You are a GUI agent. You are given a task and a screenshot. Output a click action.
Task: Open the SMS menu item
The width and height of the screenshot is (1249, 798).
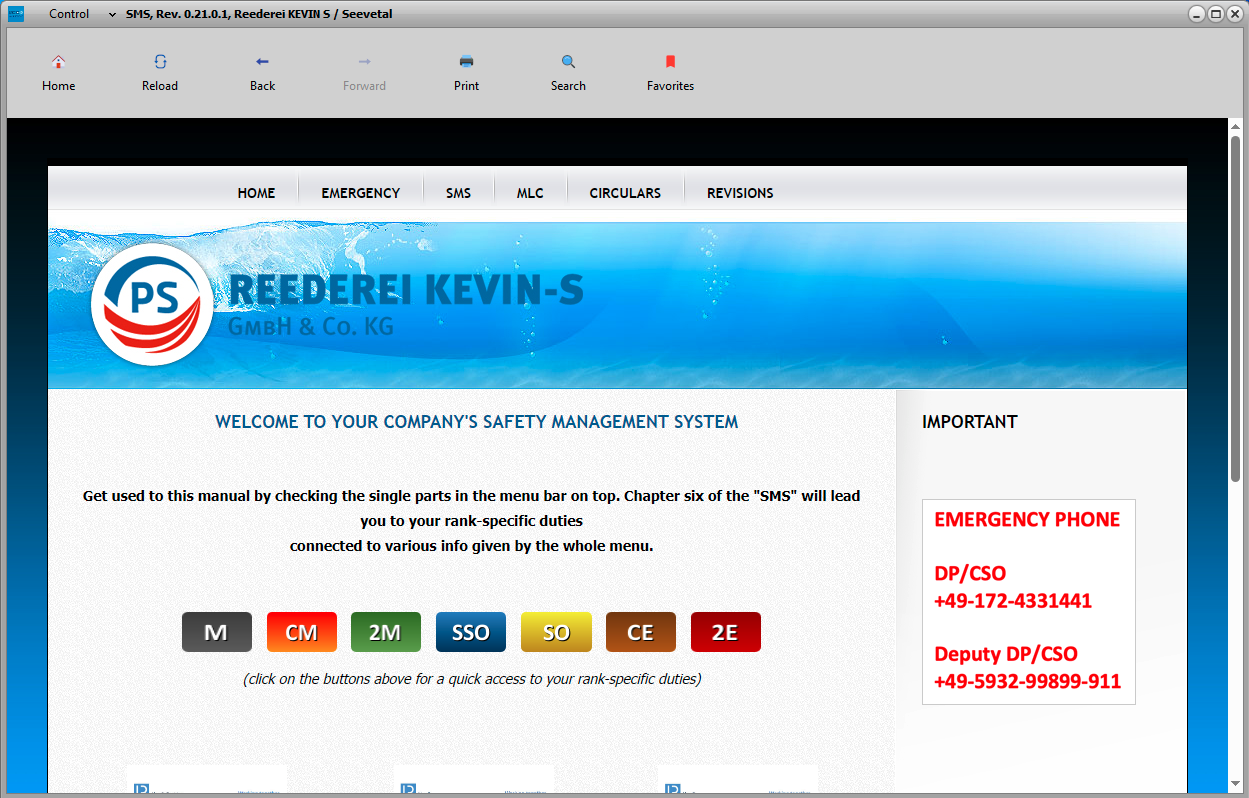tap(458, 193)
